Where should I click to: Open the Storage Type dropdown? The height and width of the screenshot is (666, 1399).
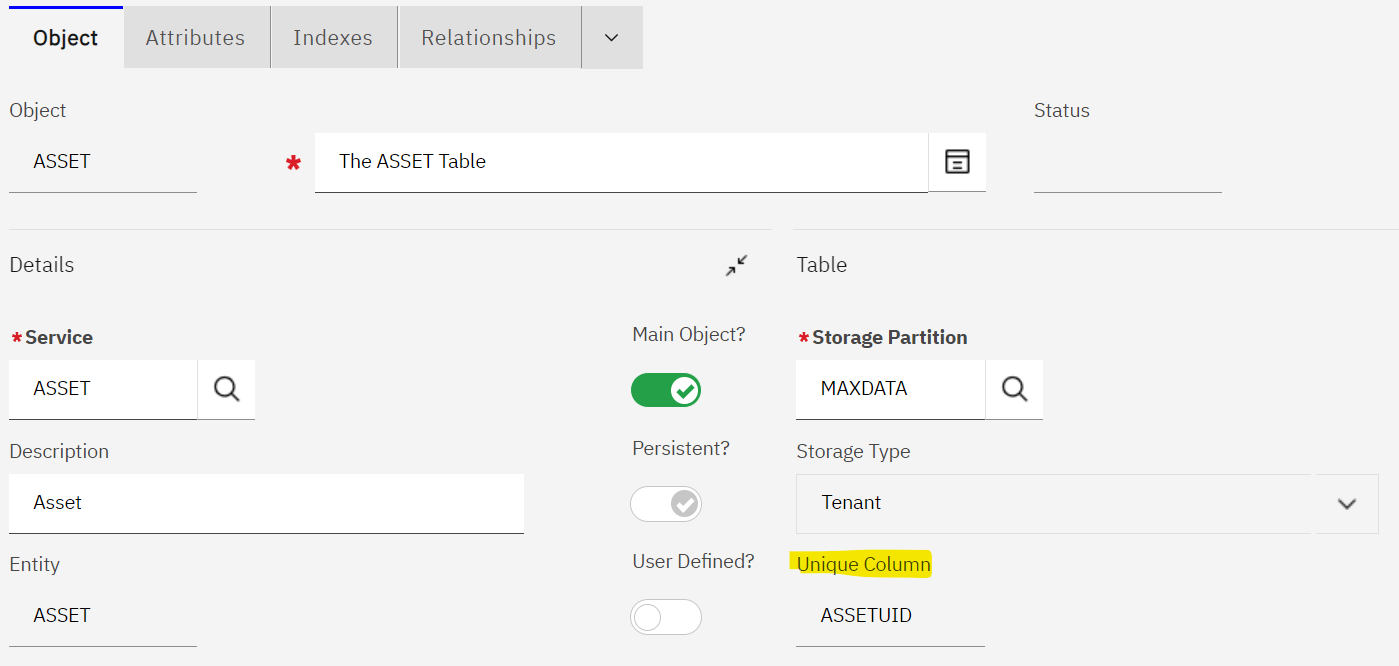pos(1346,504)
